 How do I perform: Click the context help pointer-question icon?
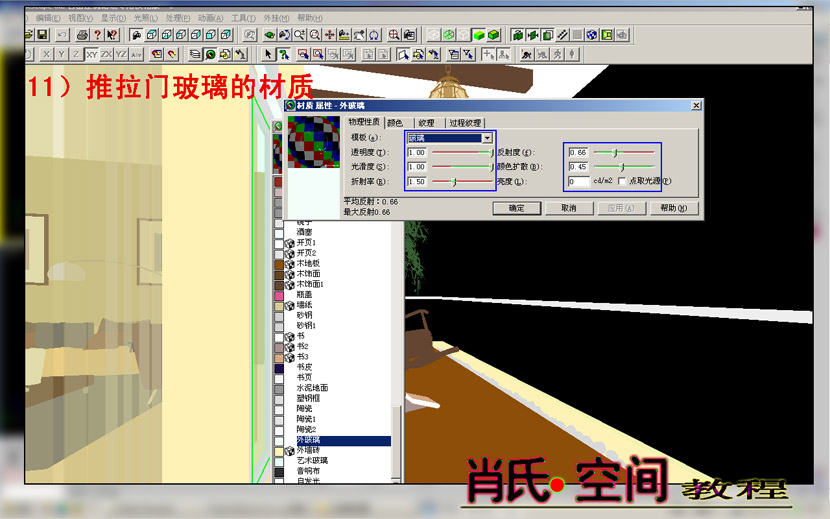pyautogui.click(x=112, y=35)
